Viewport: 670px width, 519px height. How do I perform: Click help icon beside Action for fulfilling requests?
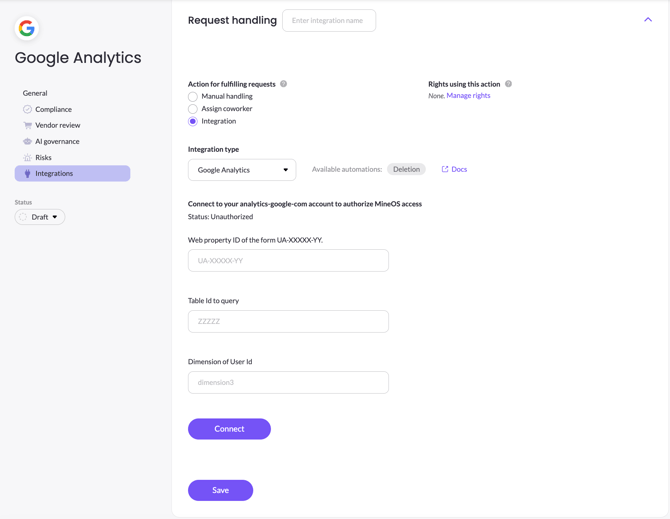tap(284, 84)
